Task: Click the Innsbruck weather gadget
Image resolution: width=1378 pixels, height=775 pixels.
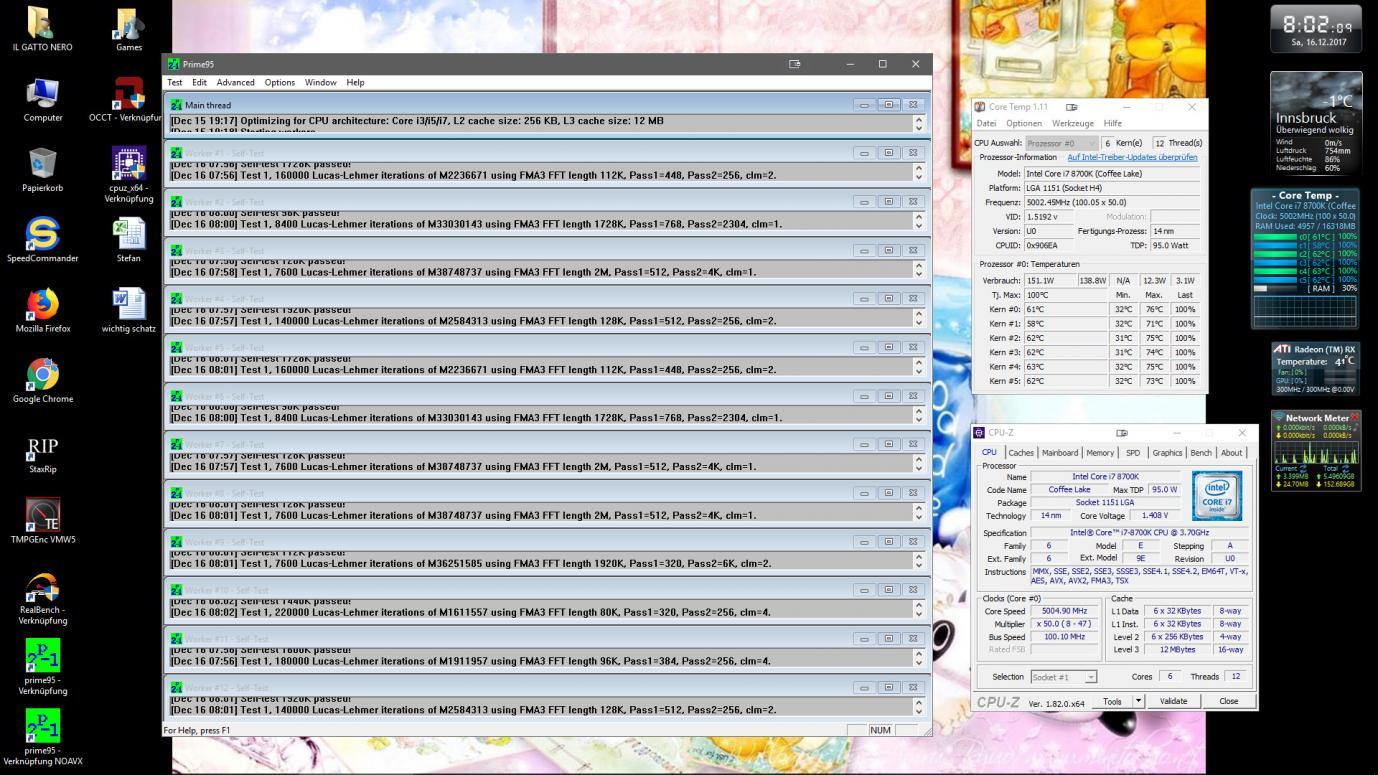Action: point(1315,125)
